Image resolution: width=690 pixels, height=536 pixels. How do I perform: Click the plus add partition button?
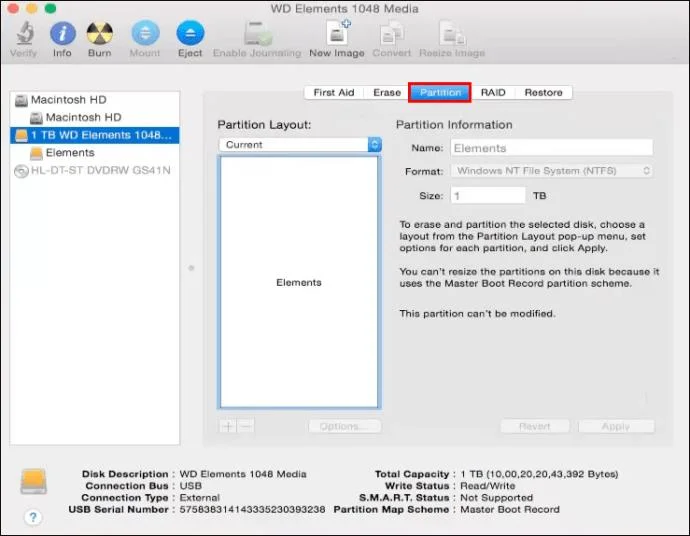228,426
